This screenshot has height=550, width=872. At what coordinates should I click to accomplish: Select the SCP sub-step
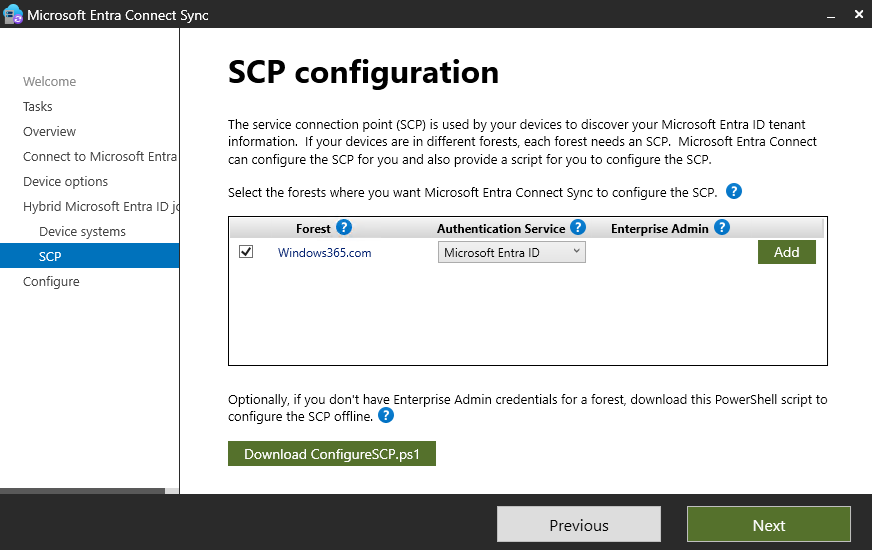(x=90, y=256)
